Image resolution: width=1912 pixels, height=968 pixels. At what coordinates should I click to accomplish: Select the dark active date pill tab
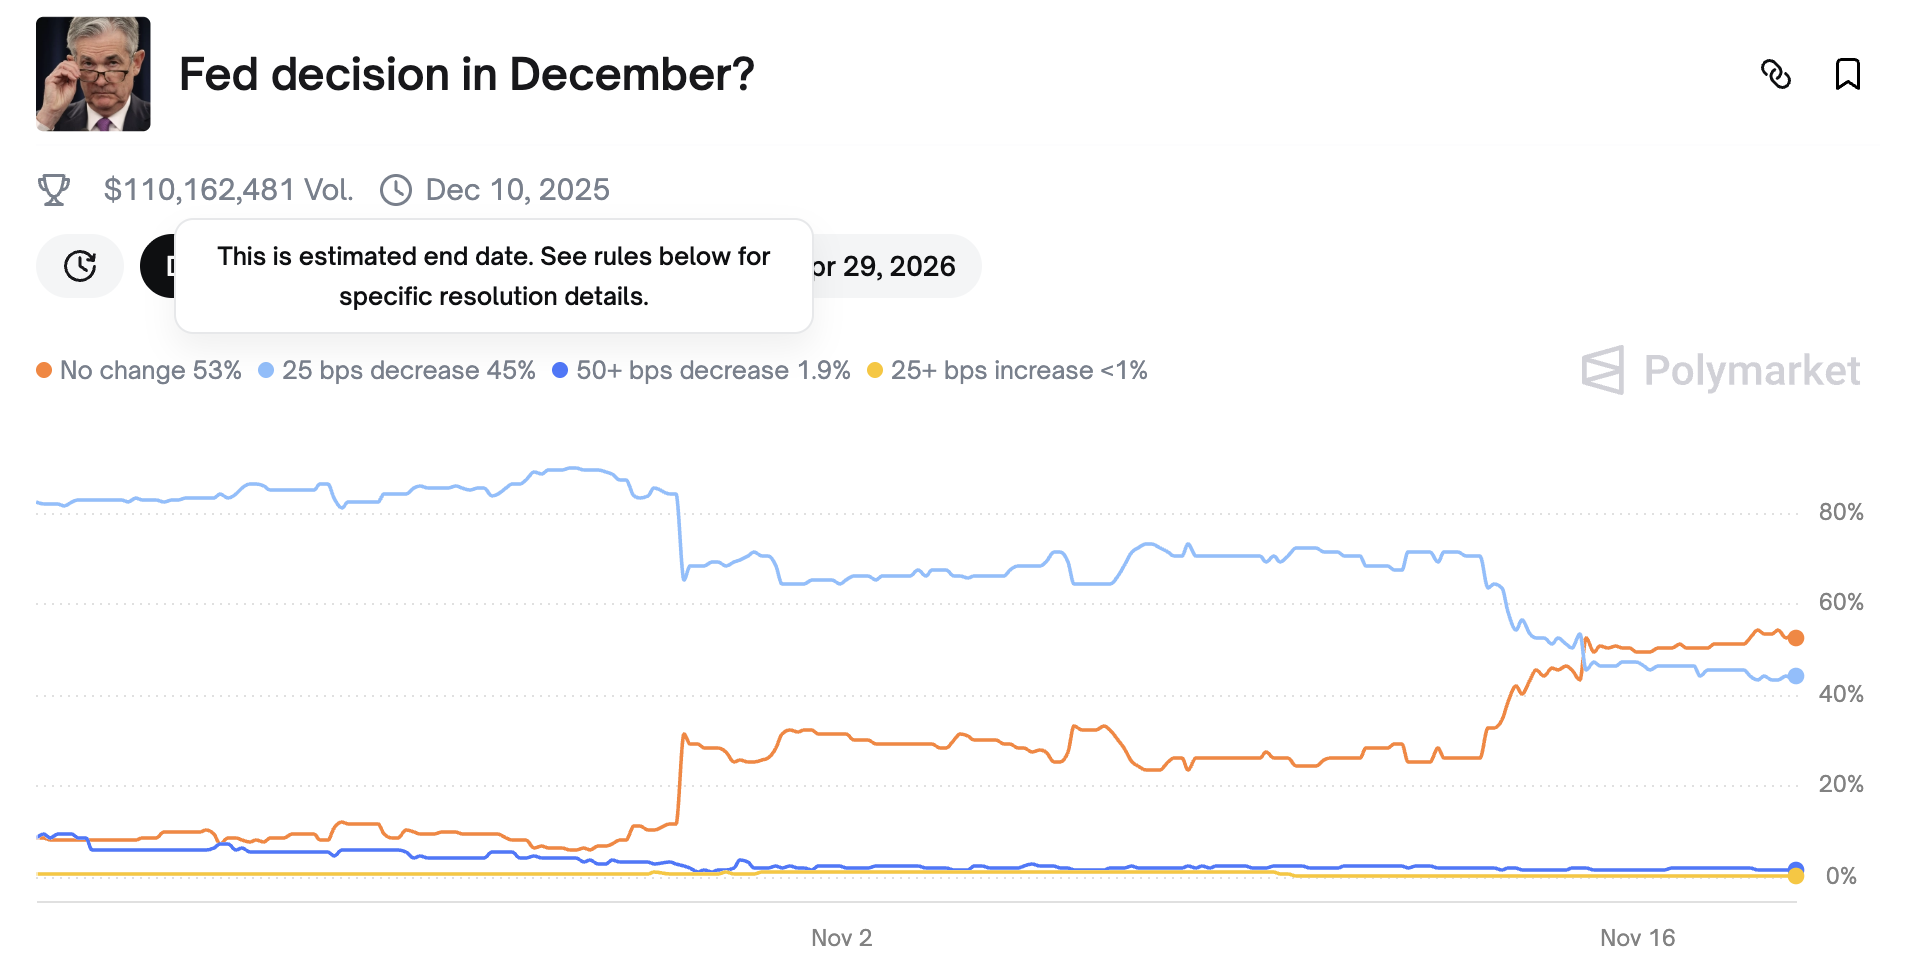click(x=158, y=266)
